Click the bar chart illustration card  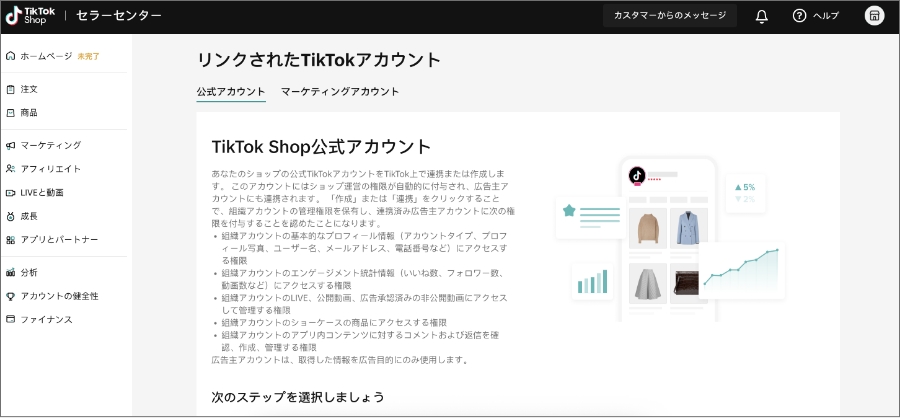(x=592, y=281)
